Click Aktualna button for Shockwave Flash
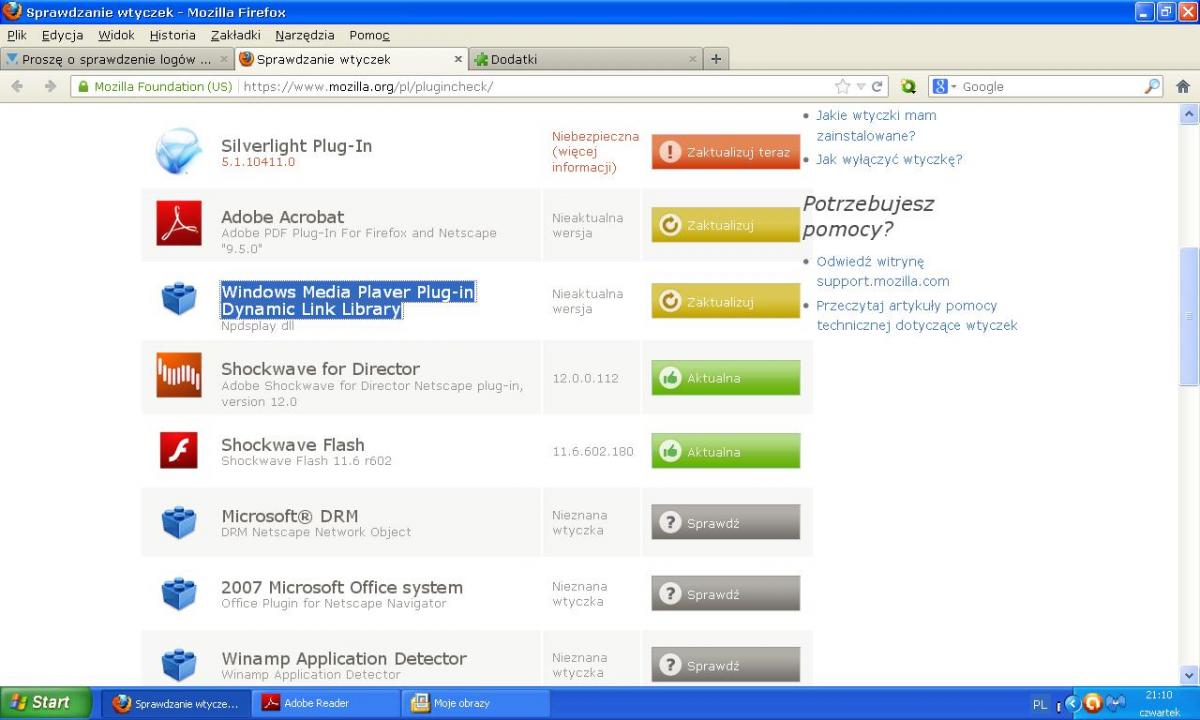1200x720 pixels. 726,451
